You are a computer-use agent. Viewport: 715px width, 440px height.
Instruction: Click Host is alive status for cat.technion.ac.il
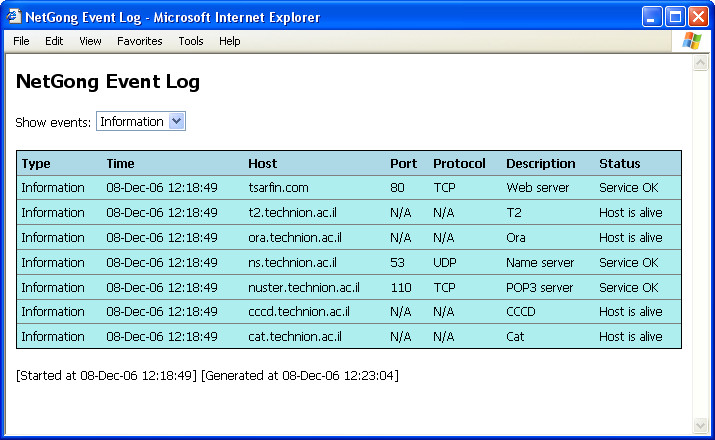pyautogui.click(x=631, y=337)
